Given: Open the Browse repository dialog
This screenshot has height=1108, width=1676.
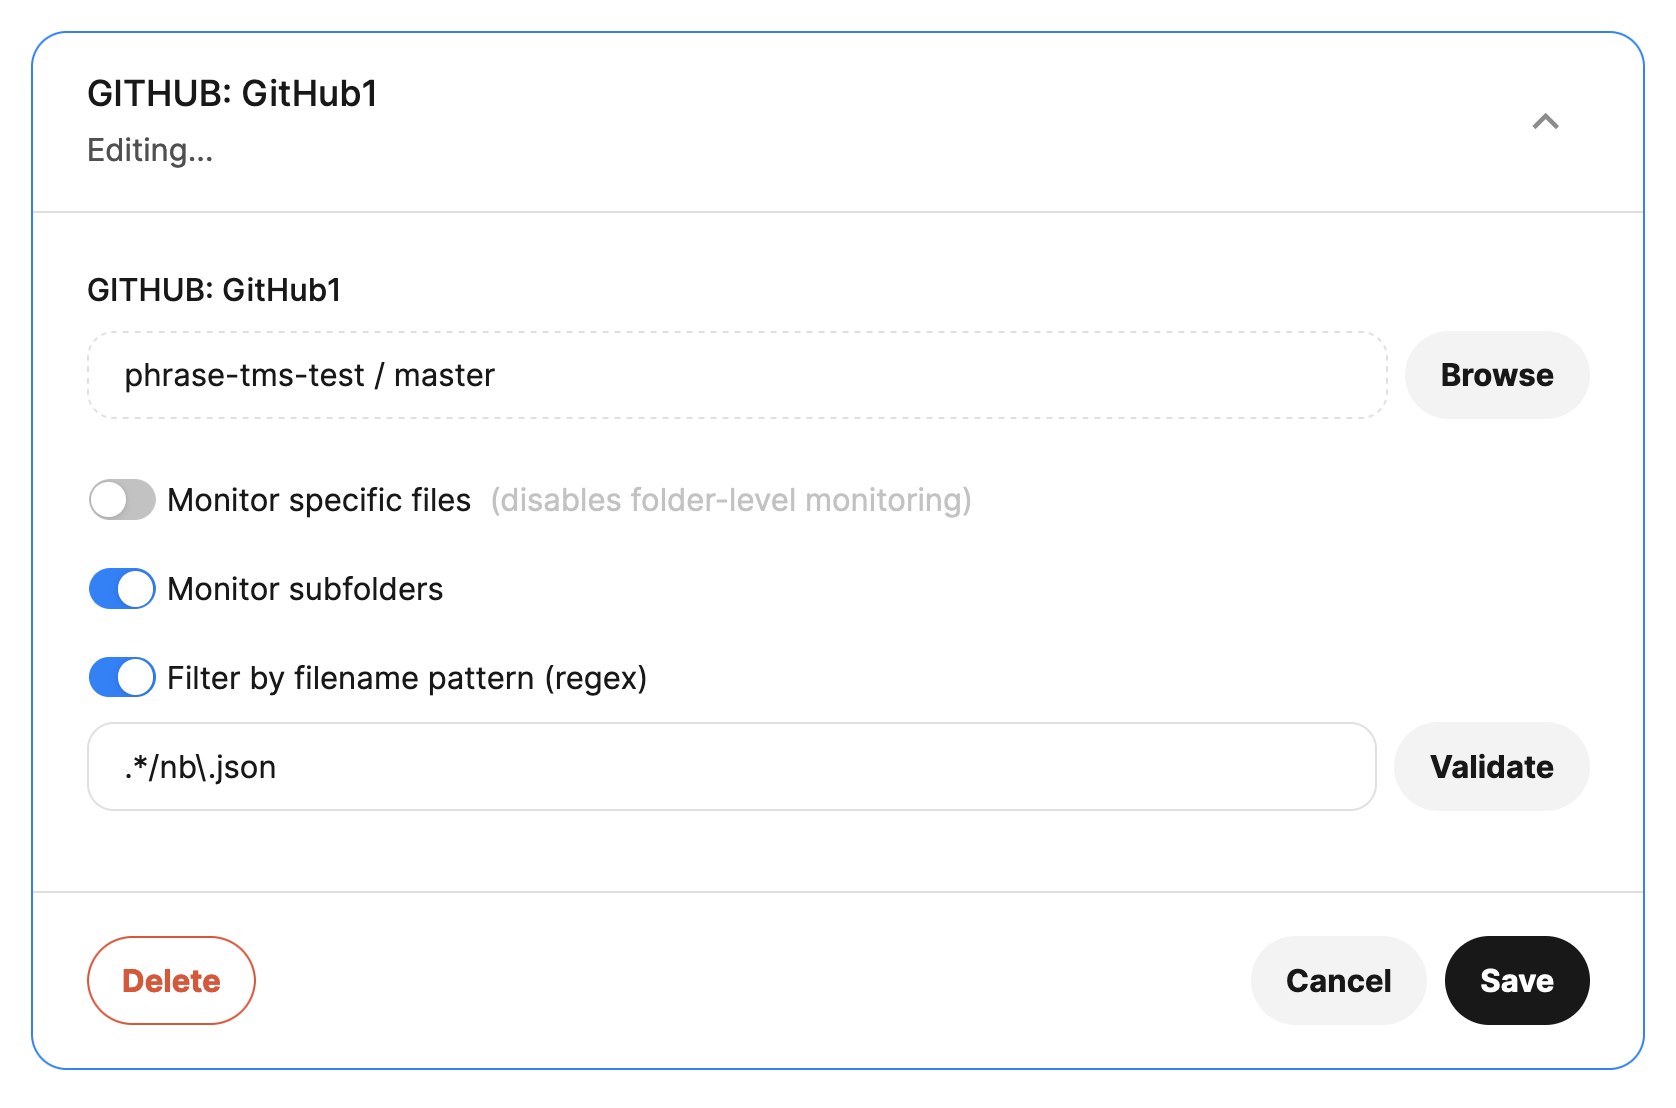Looking at the screenshot, I should click(1497, 375).
